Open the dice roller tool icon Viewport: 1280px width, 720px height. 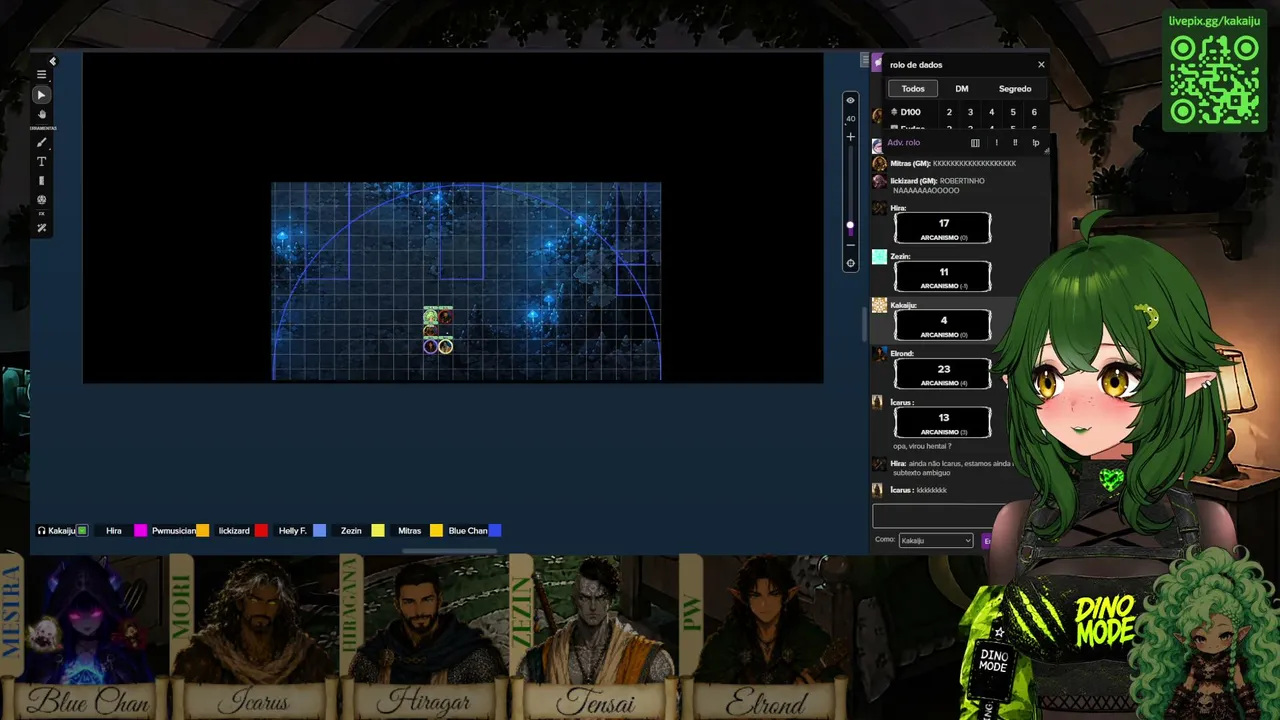coord(41,200)
